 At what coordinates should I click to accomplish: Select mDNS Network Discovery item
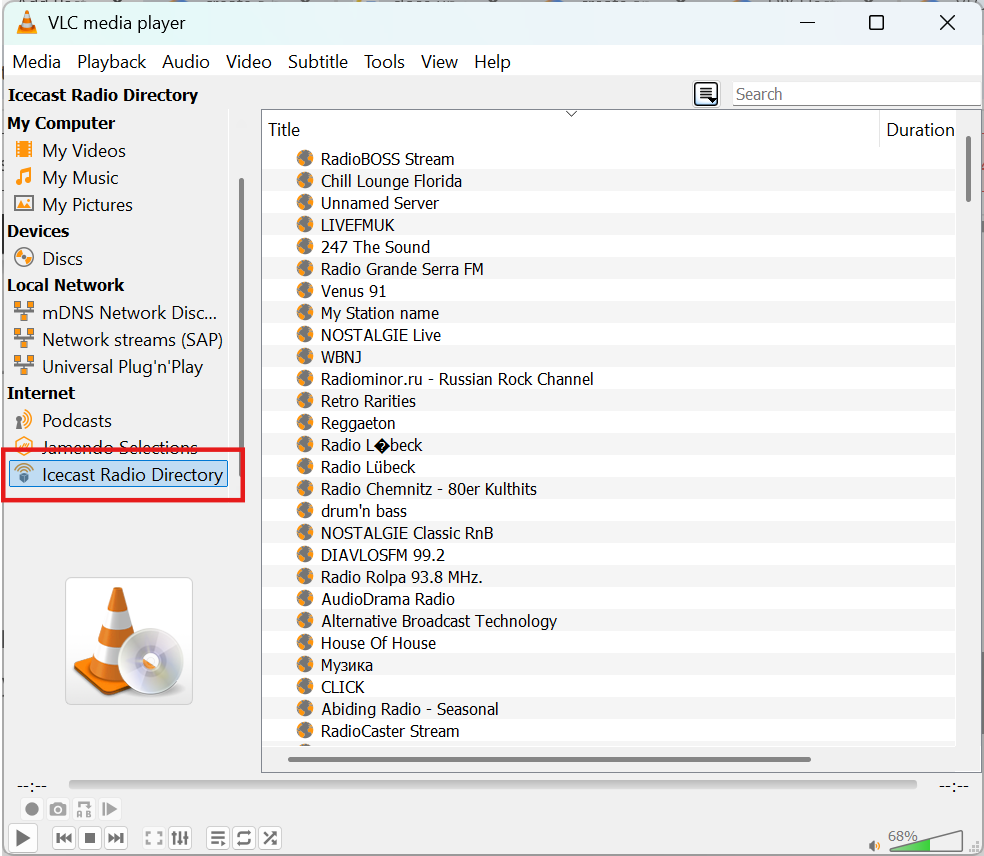point(129,313)
